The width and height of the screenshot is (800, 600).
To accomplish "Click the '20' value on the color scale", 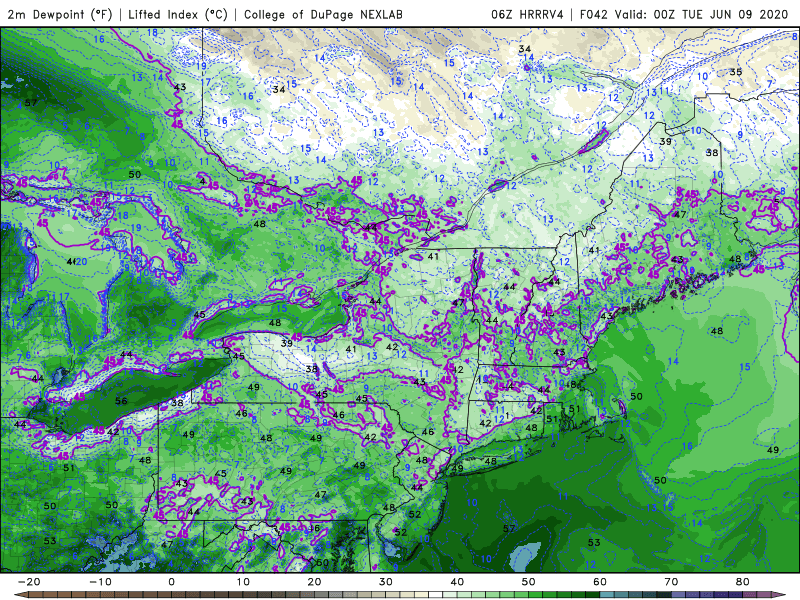I will [314, 582].
